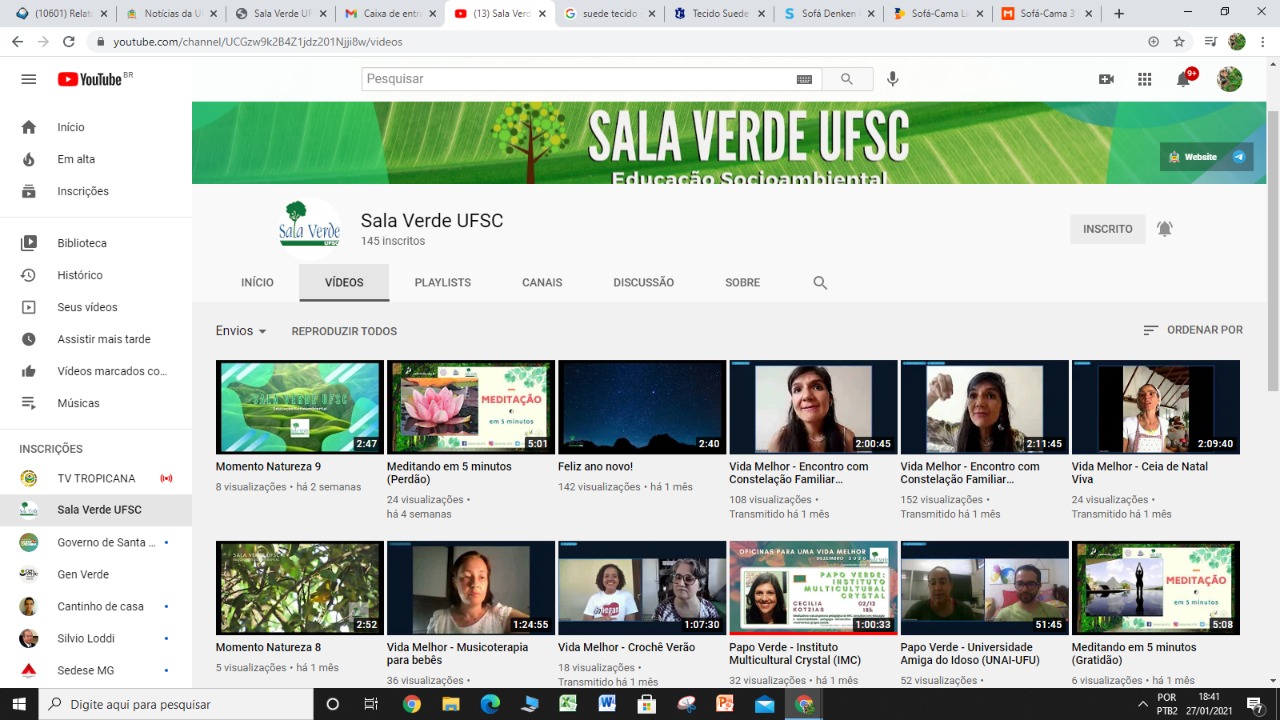Switch to the Caixa de entrada Gmail browser tab
The height and width of the screenshot is (720, 1280).
(x=390, y=14)
